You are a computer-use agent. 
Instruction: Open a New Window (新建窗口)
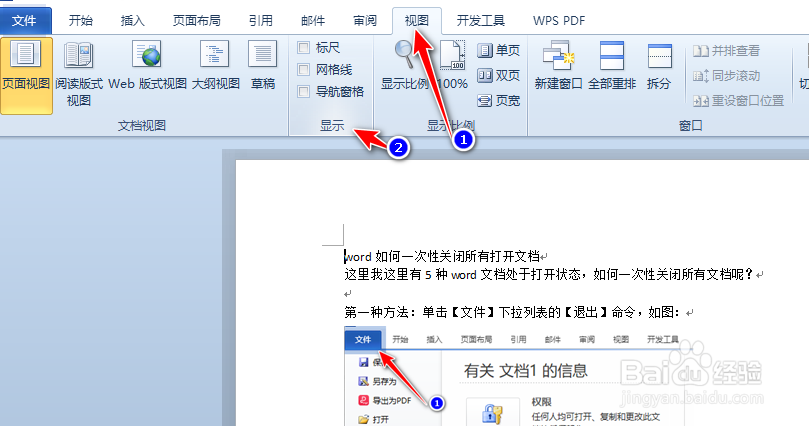(558, 66)
